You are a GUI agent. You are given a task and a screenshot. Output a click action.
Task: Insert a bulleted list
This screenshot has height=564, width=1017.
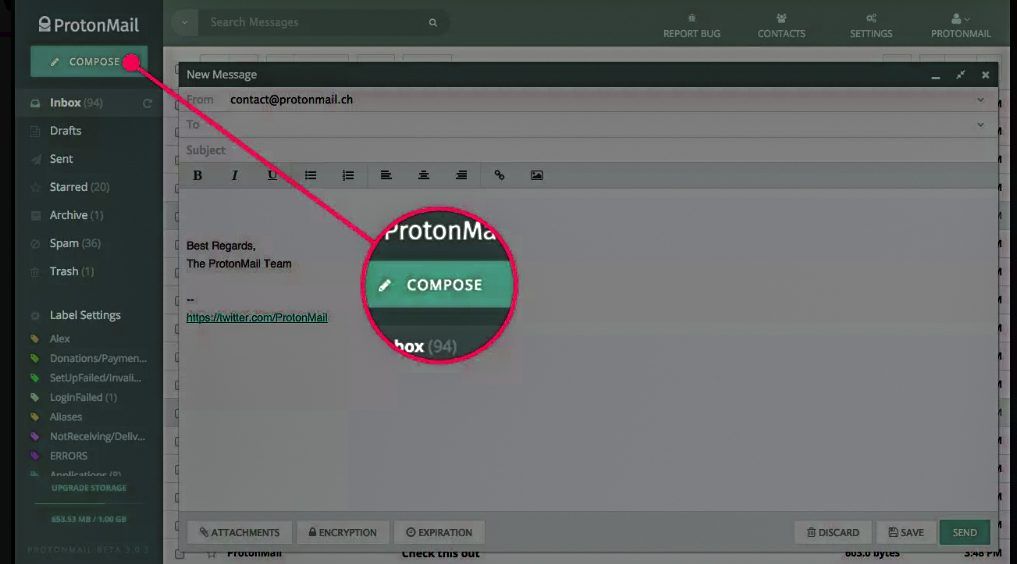click(310, 175)
